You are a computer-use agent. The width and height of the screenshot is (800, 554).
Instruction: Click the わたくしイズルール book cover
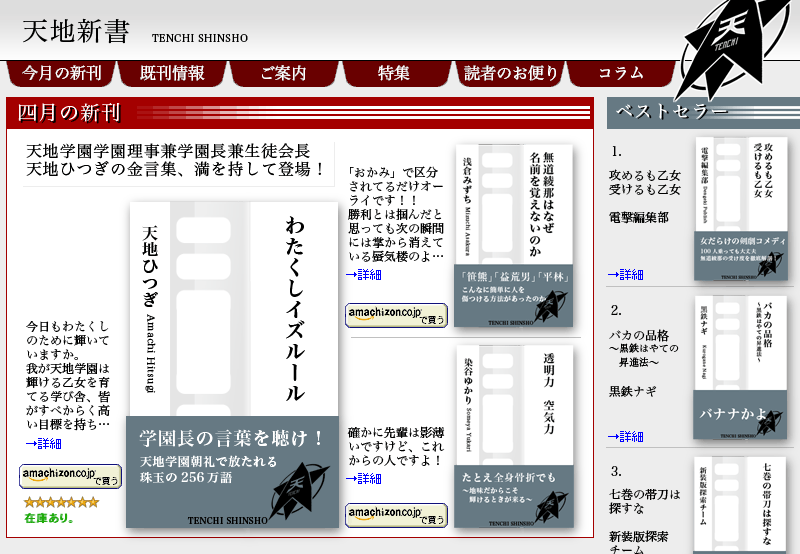[233, 364]
